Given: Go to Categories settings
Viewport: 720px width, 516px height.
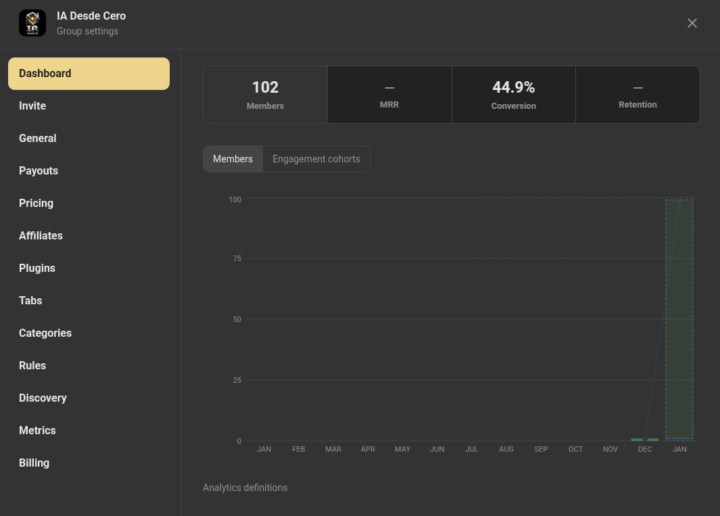Looking at the screenshot, I should 45,333.
